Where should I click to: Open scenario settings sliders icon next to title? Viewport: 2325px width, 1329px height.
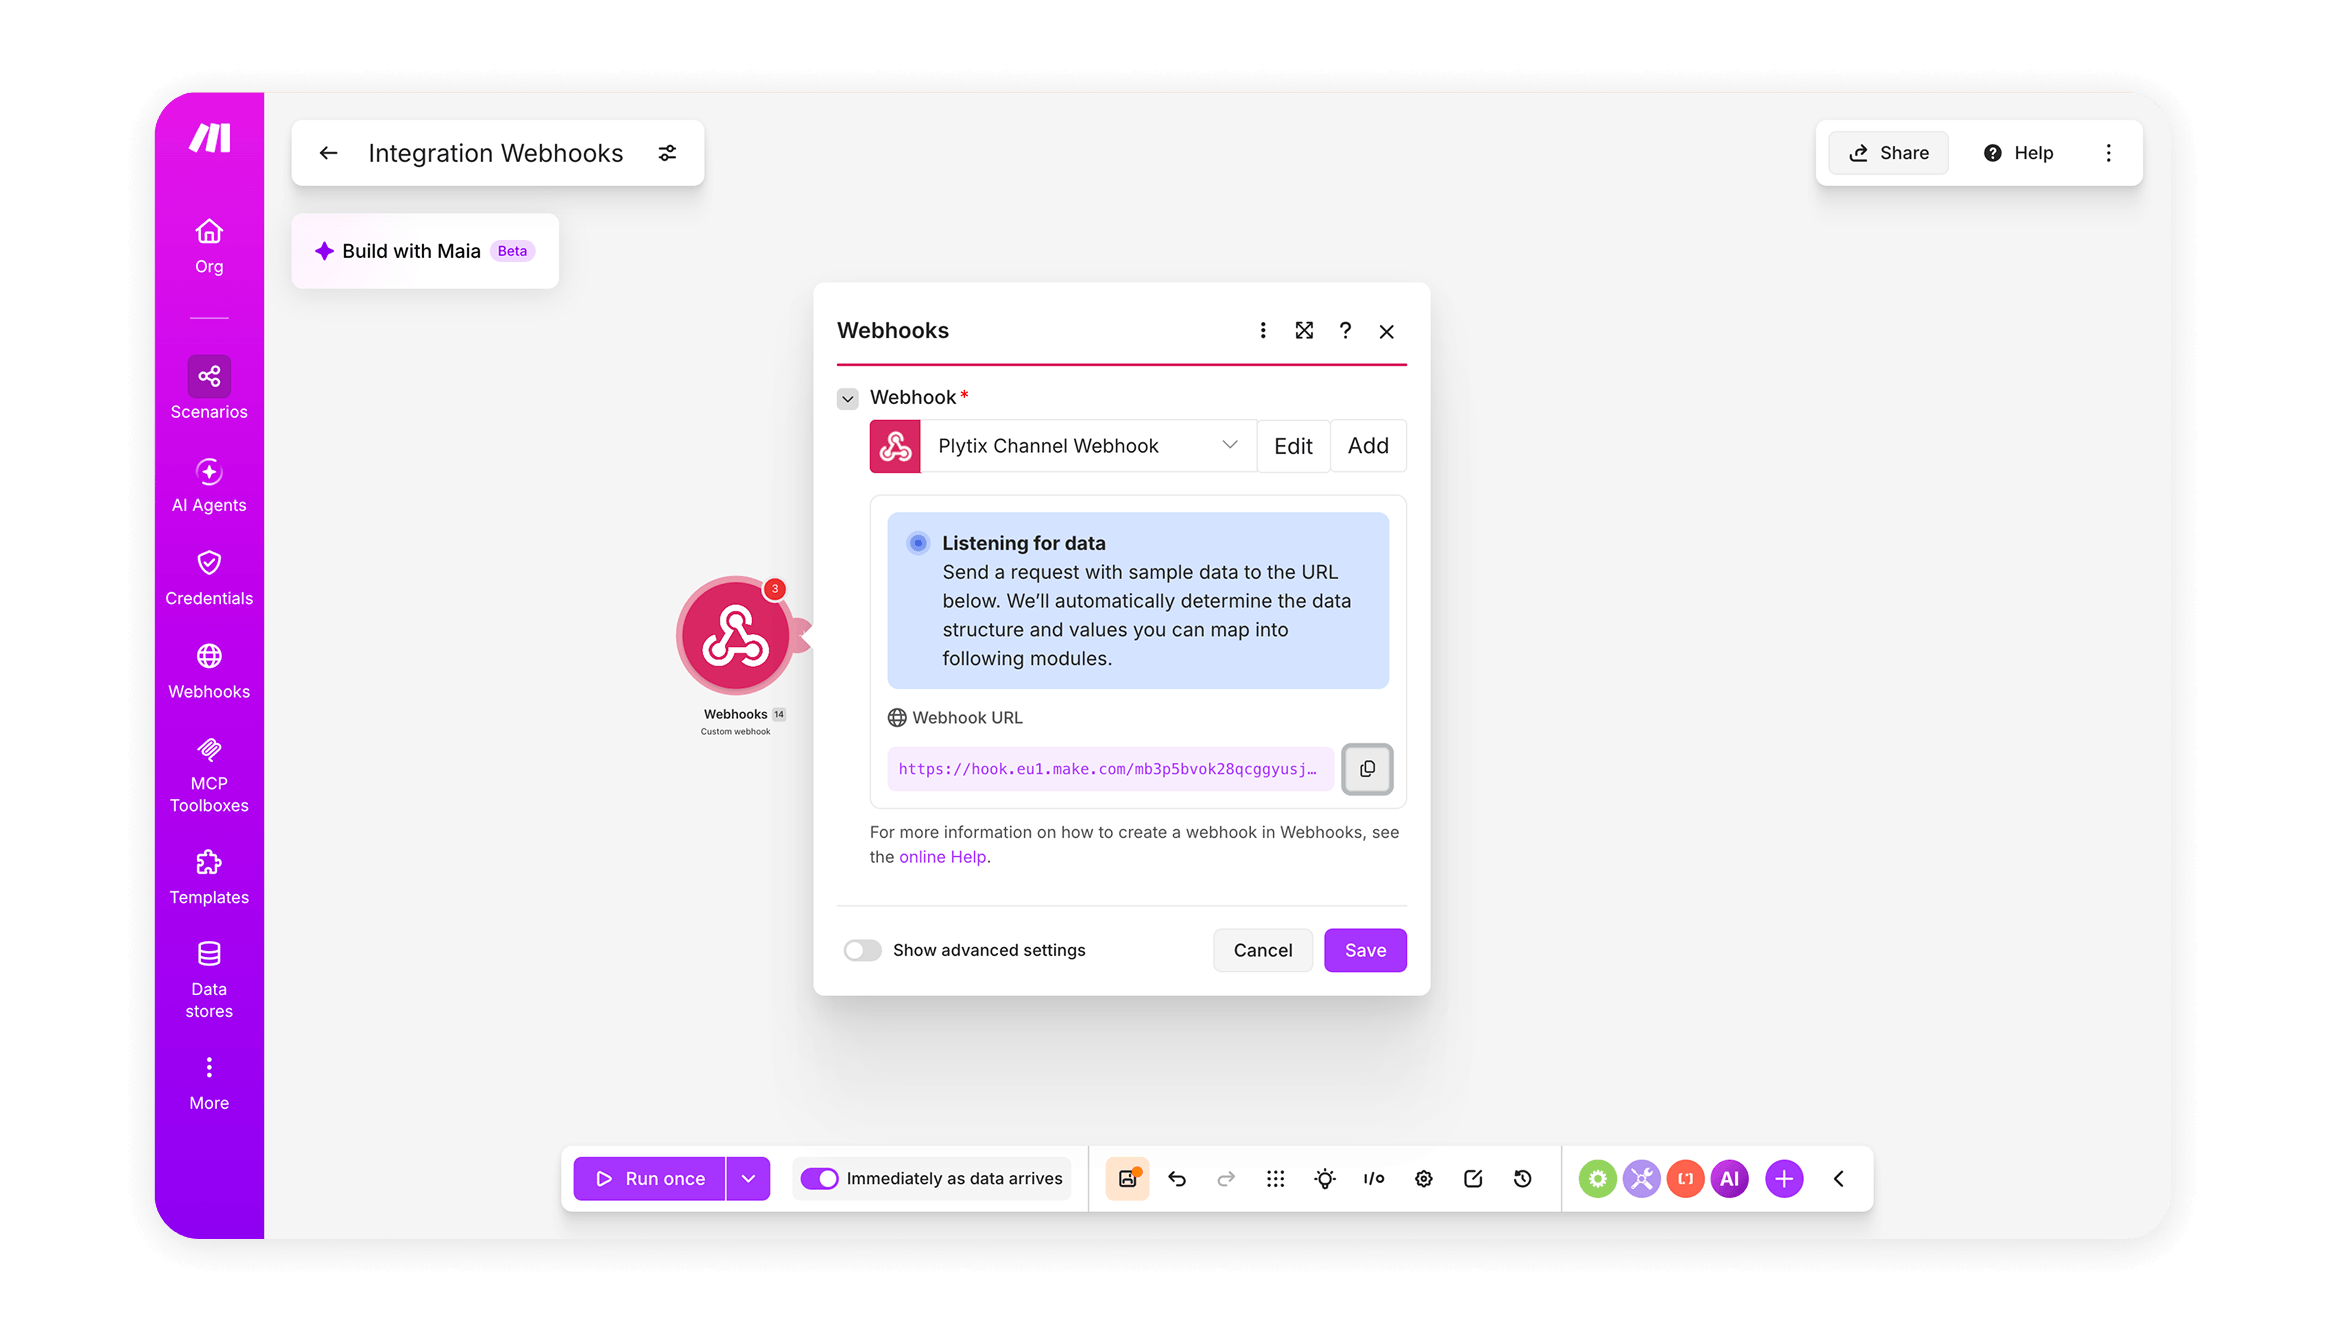(667, 153)
